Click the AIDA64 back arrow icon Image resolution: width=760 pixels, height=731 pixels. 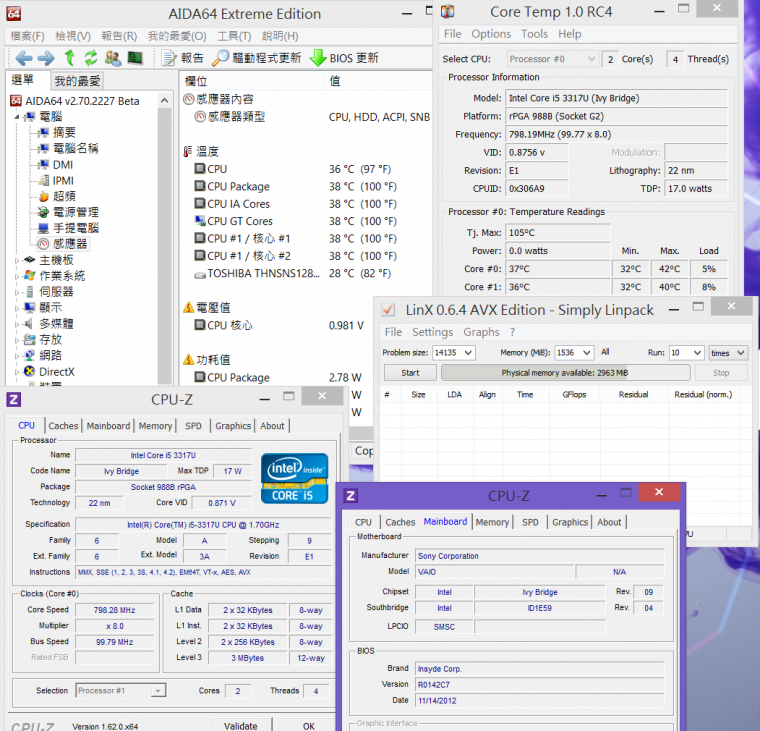(23, 58)
